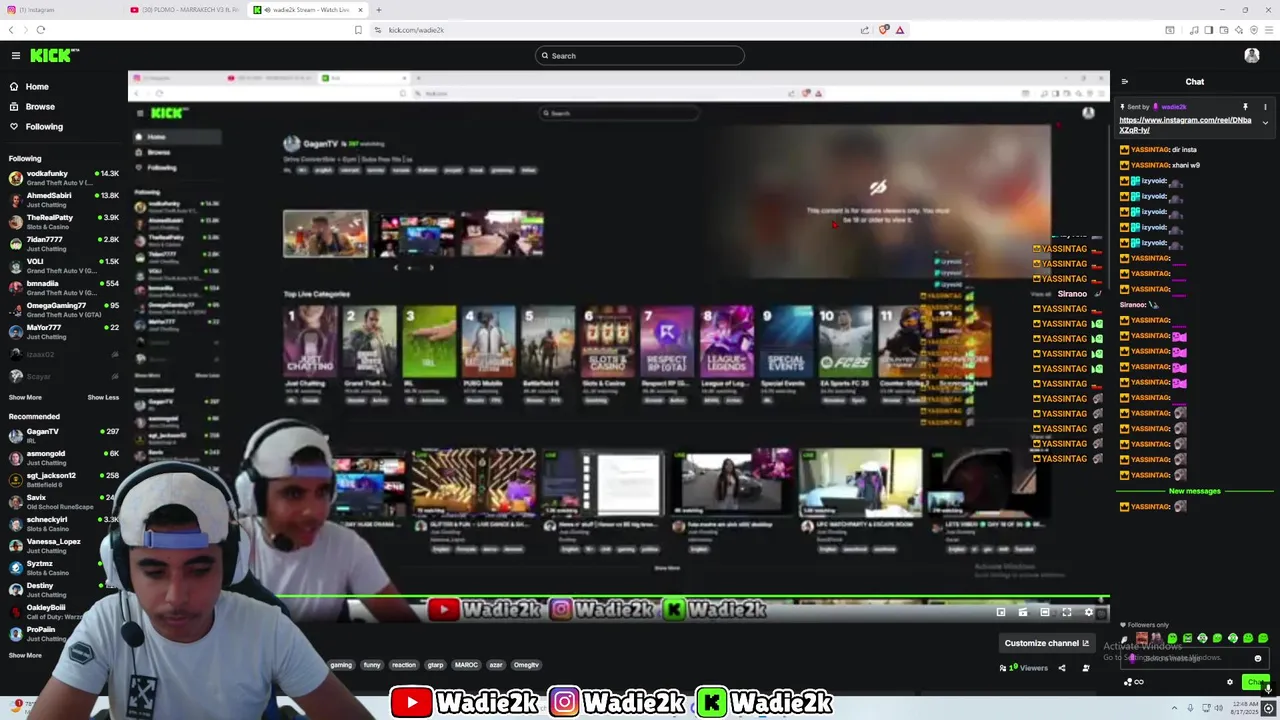The image size is (1280, 720).
Task: Switch to the YouTube PLOMO browser tab
Action: pos(185,10)
